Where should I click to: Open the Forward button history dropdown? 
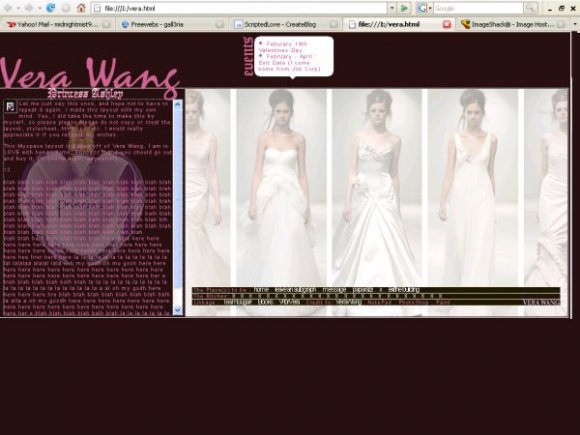click(39, 8)
